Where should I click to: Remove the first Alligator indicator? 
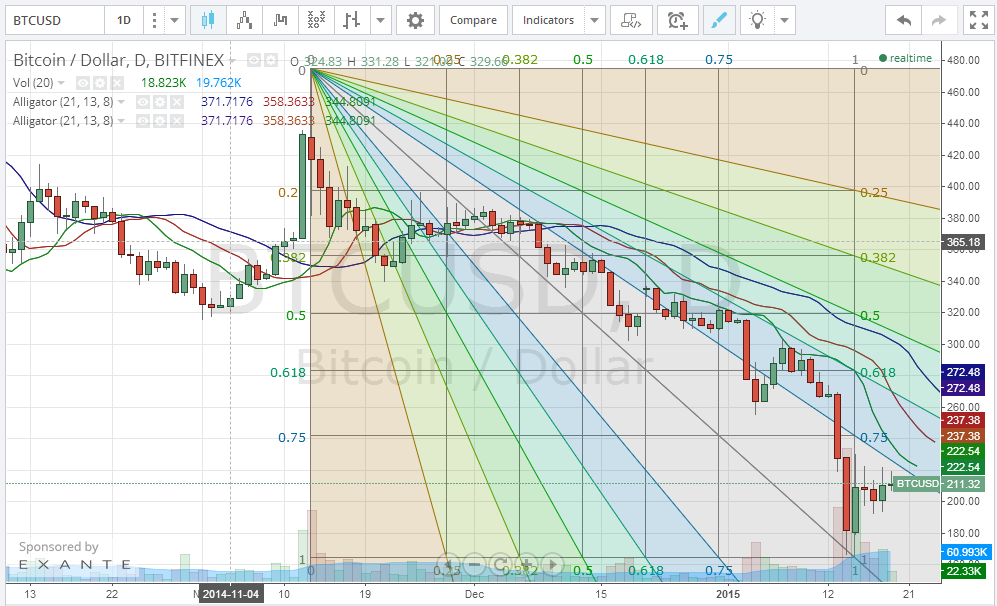coord(177,102)
